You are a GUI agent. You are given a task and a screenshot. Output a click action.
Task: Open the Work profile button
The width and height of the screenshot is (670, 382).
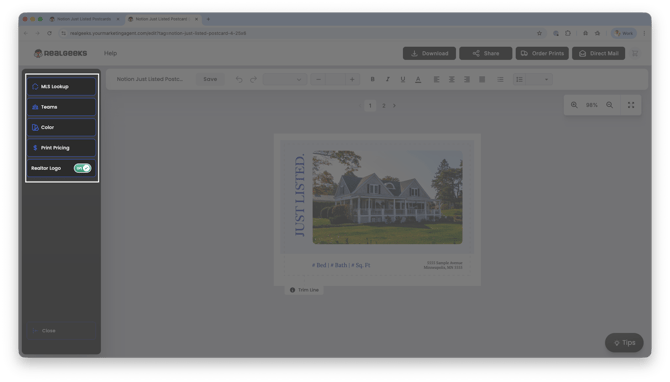click(624, 33)
